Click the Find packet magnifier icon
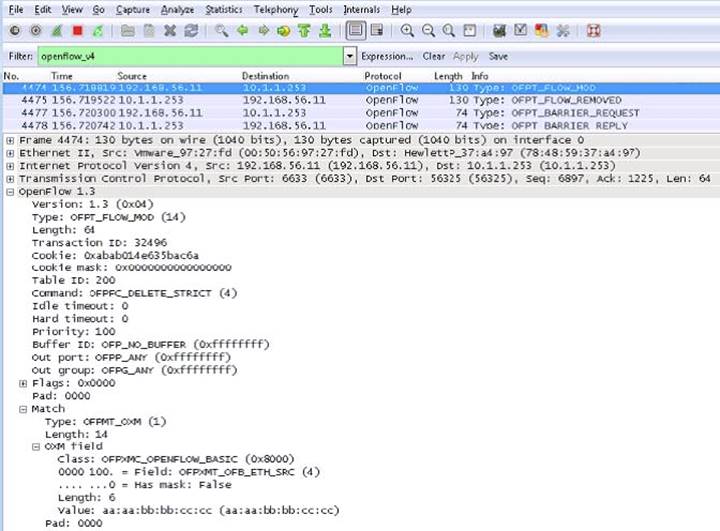This screenshot has width=720, height=531. click(221, 31)
